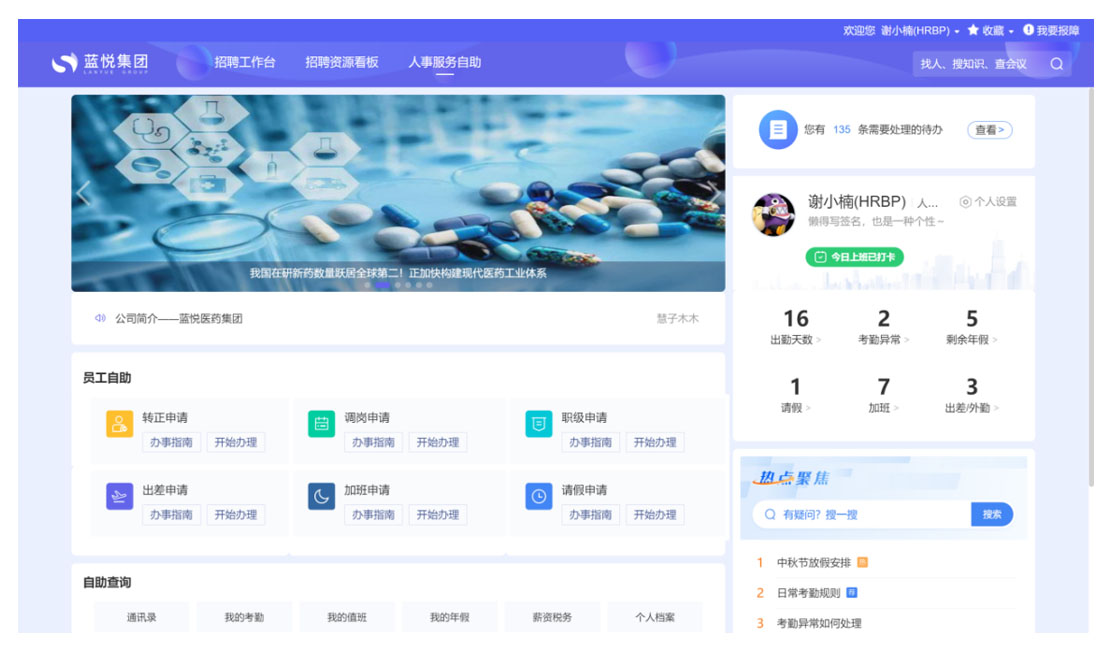
Task: Click the 今日上班已打卡 check-in button
Action: click(x=854, y=257)
